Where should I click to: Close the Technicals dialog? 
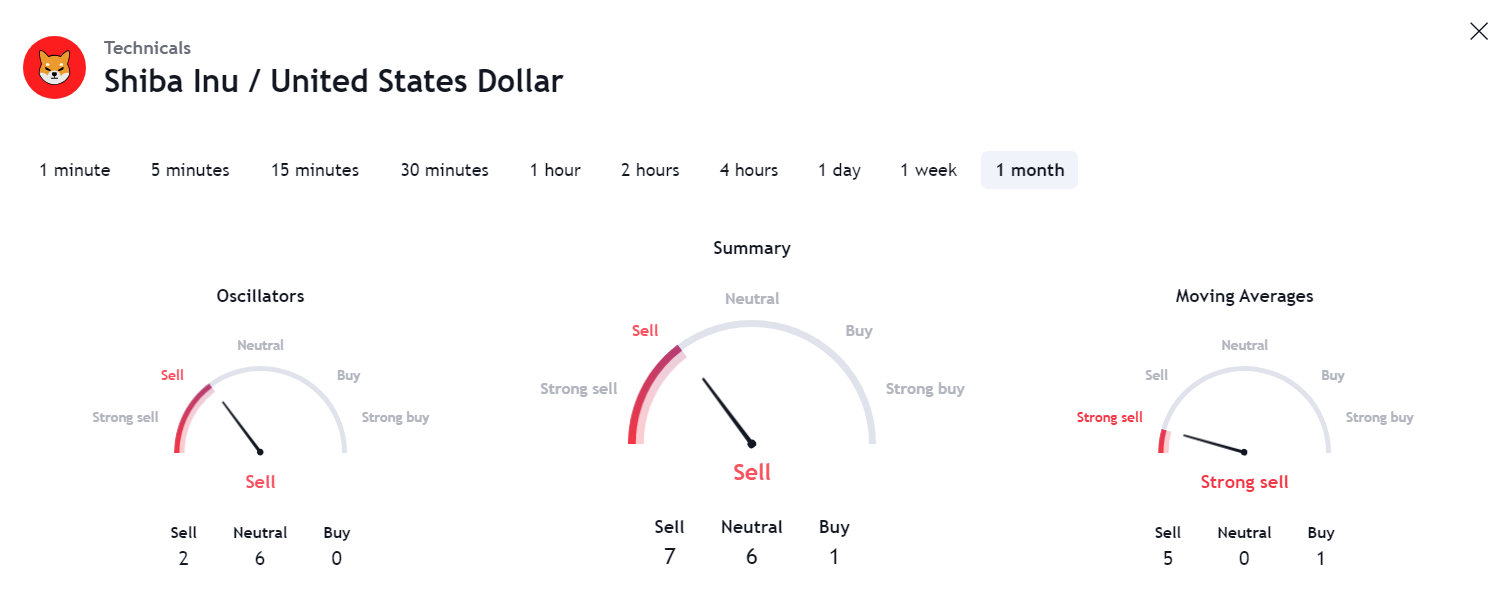point(1478,31)
